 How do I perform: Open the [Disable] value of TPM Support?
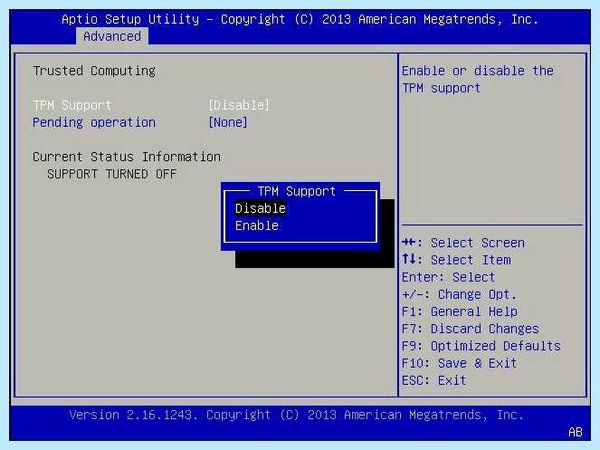pos(239,105)
